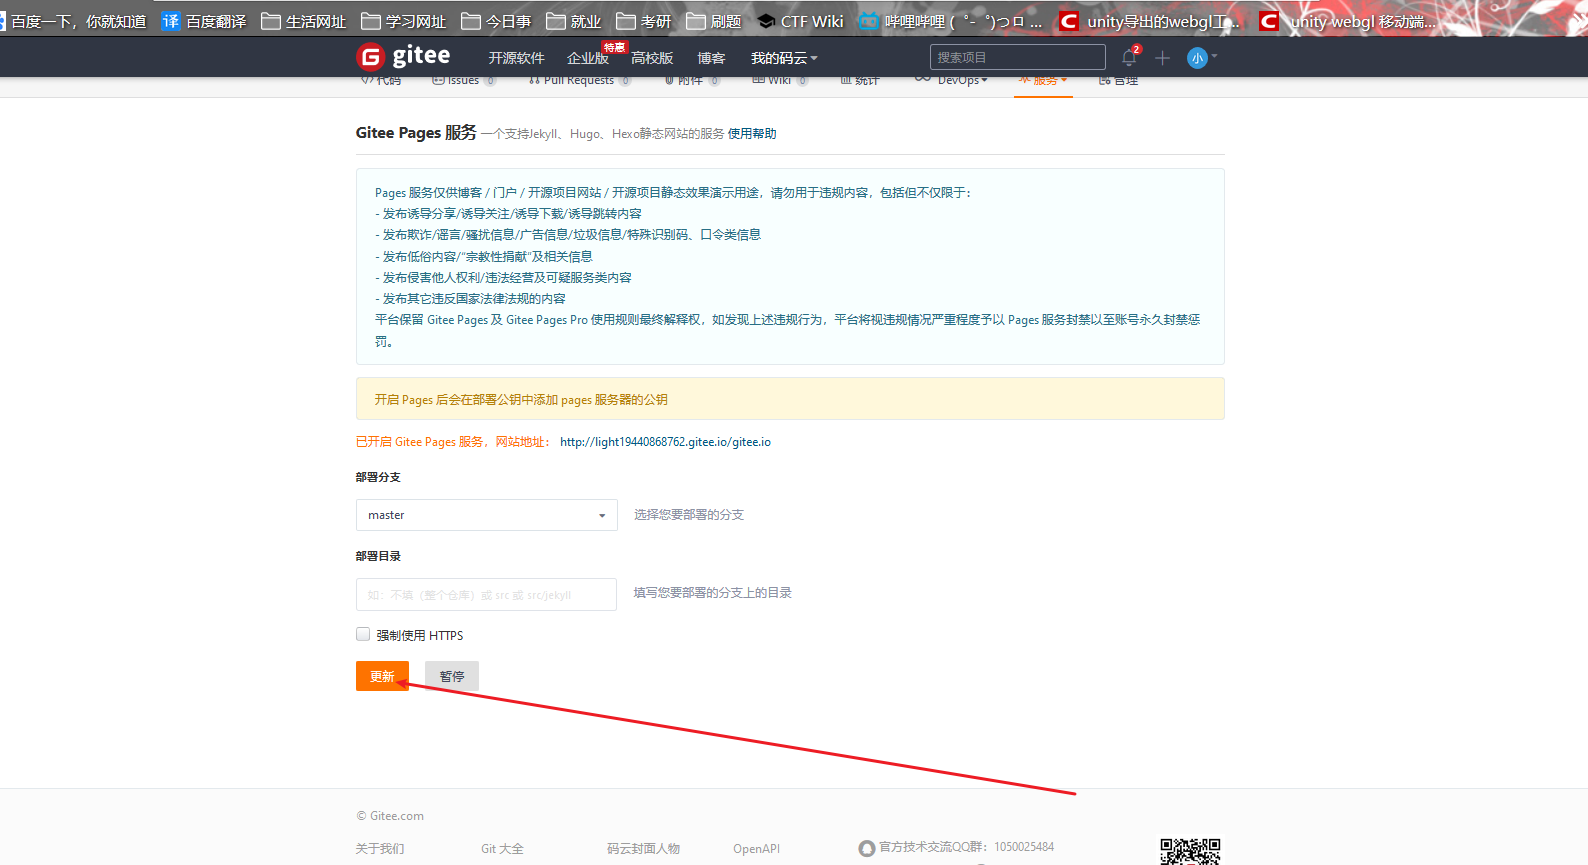Open OpenAPI footer link
The height and width of the screenshot is (865, 1588).
coord(756,849)
